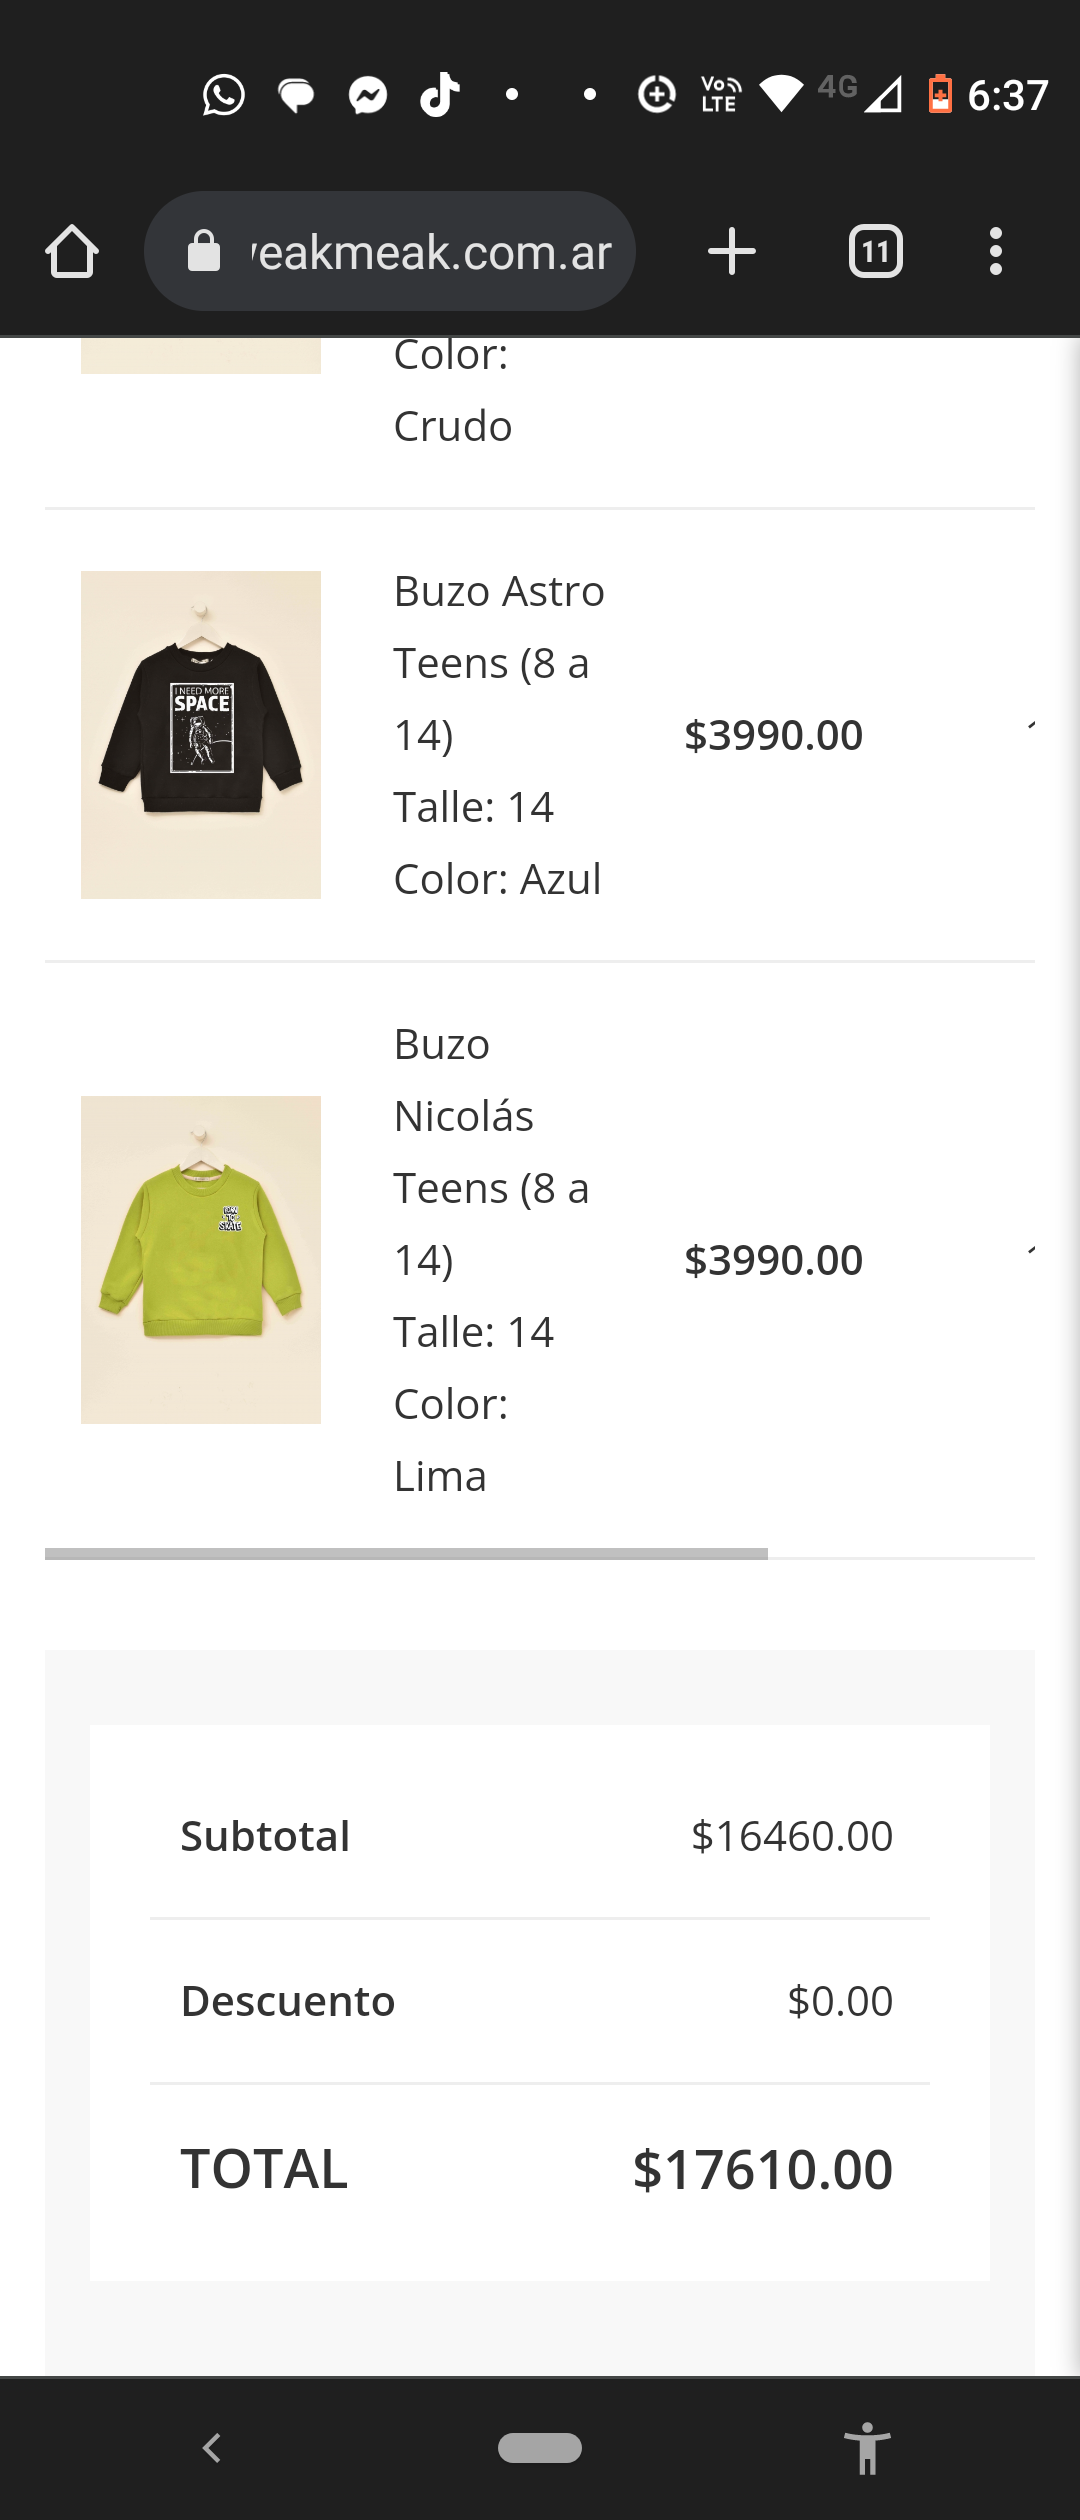Screen dimensions: 1080x2520
Task: Tap the WhatsApp notification icon
Action: click(223, 95)
